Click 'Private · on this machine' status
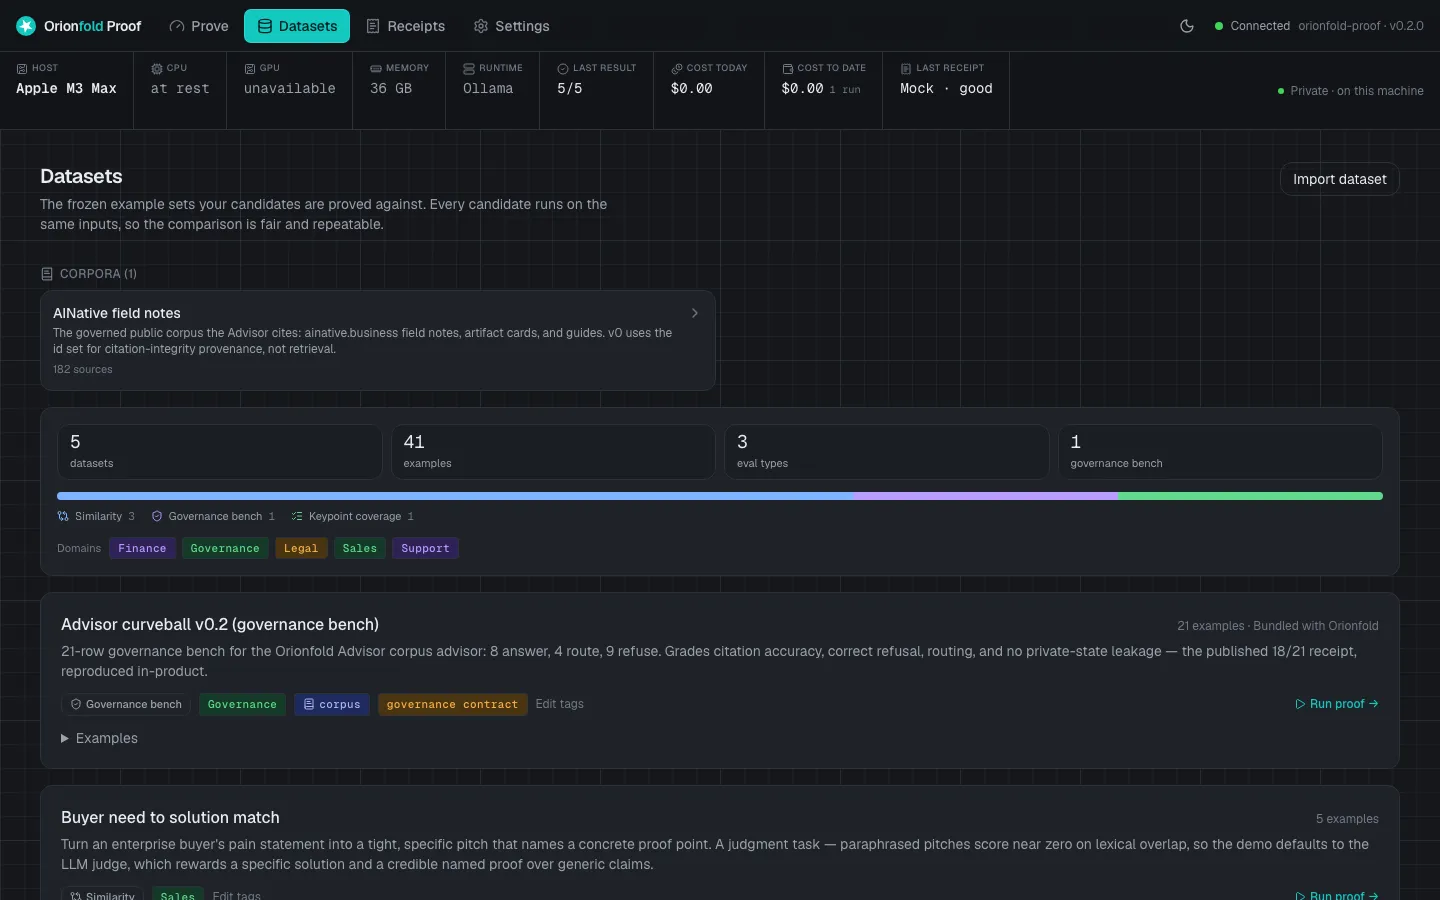The width and height of the screenshot is (1440, 900). pyautogui.click(x=1350, y=91)
